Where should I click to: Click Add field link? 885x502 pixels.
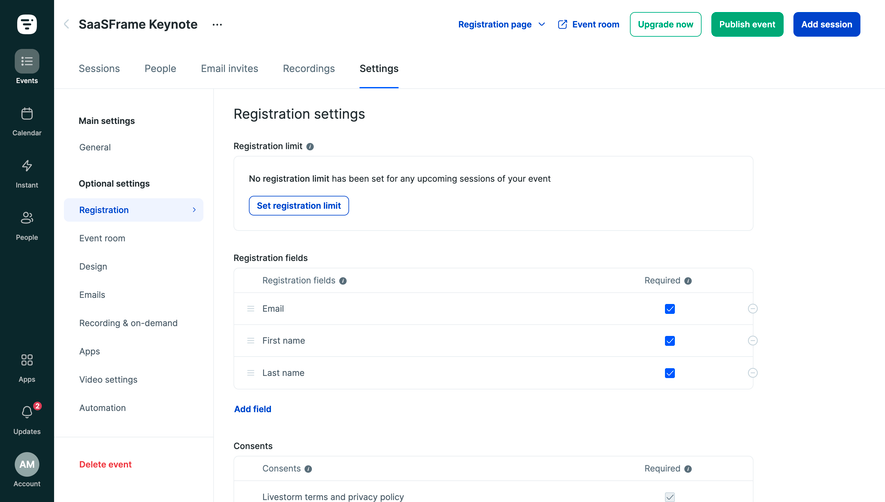click(252, 409)
